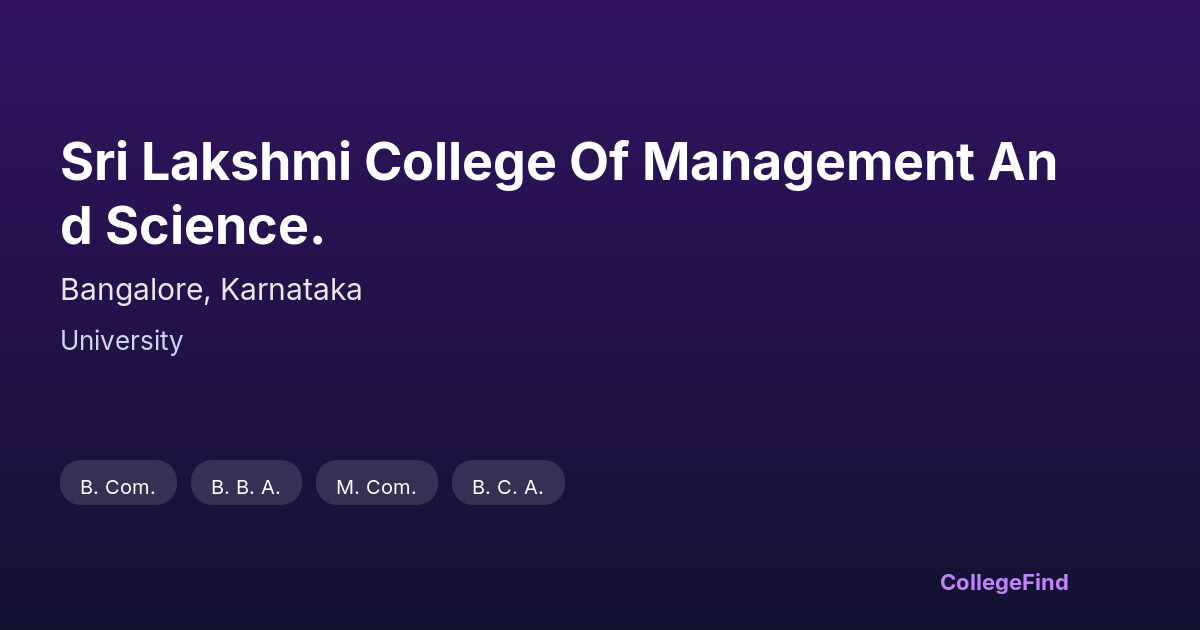This screenshot has height=630, width=1200.
Task: Click the word "Lakshmi" in the title
Action: pyautogui.click(x=246, y=163)
